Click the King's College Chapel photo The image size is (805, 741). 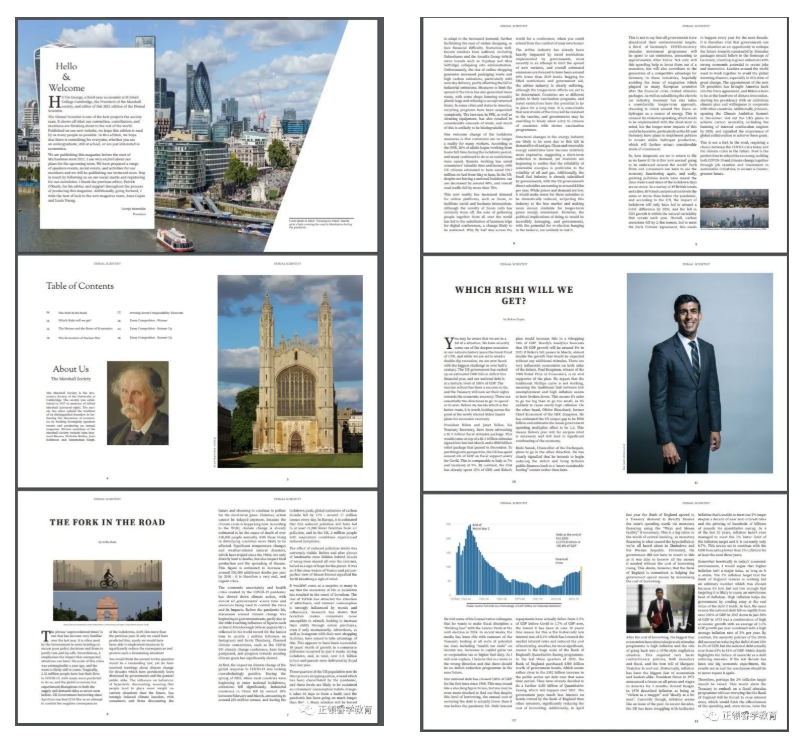tap(290, 371)
